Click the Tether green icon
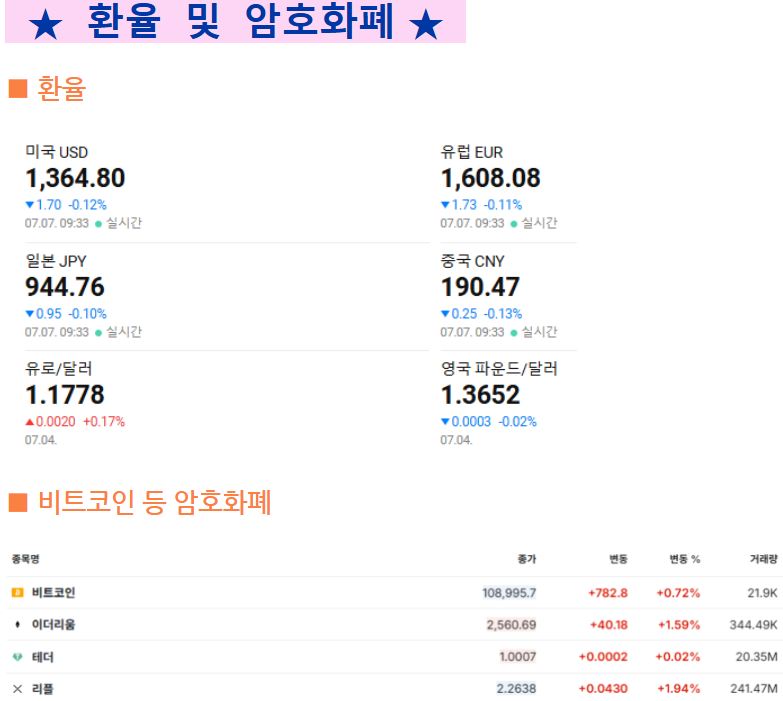Image resolution: width=783 pixels, height=701 pixels. pyautogui.click(x=17, y=657)
